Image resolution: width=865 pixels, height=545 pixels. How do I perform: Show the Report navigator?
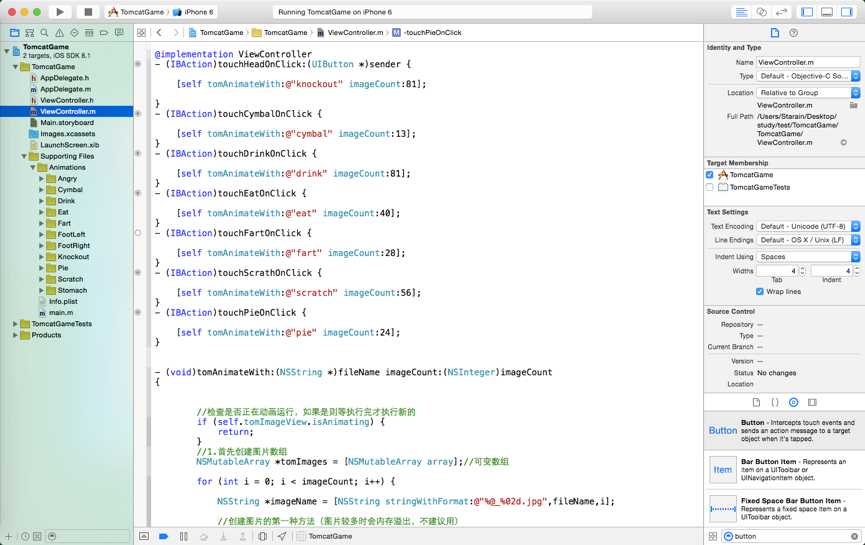(119, 33)
